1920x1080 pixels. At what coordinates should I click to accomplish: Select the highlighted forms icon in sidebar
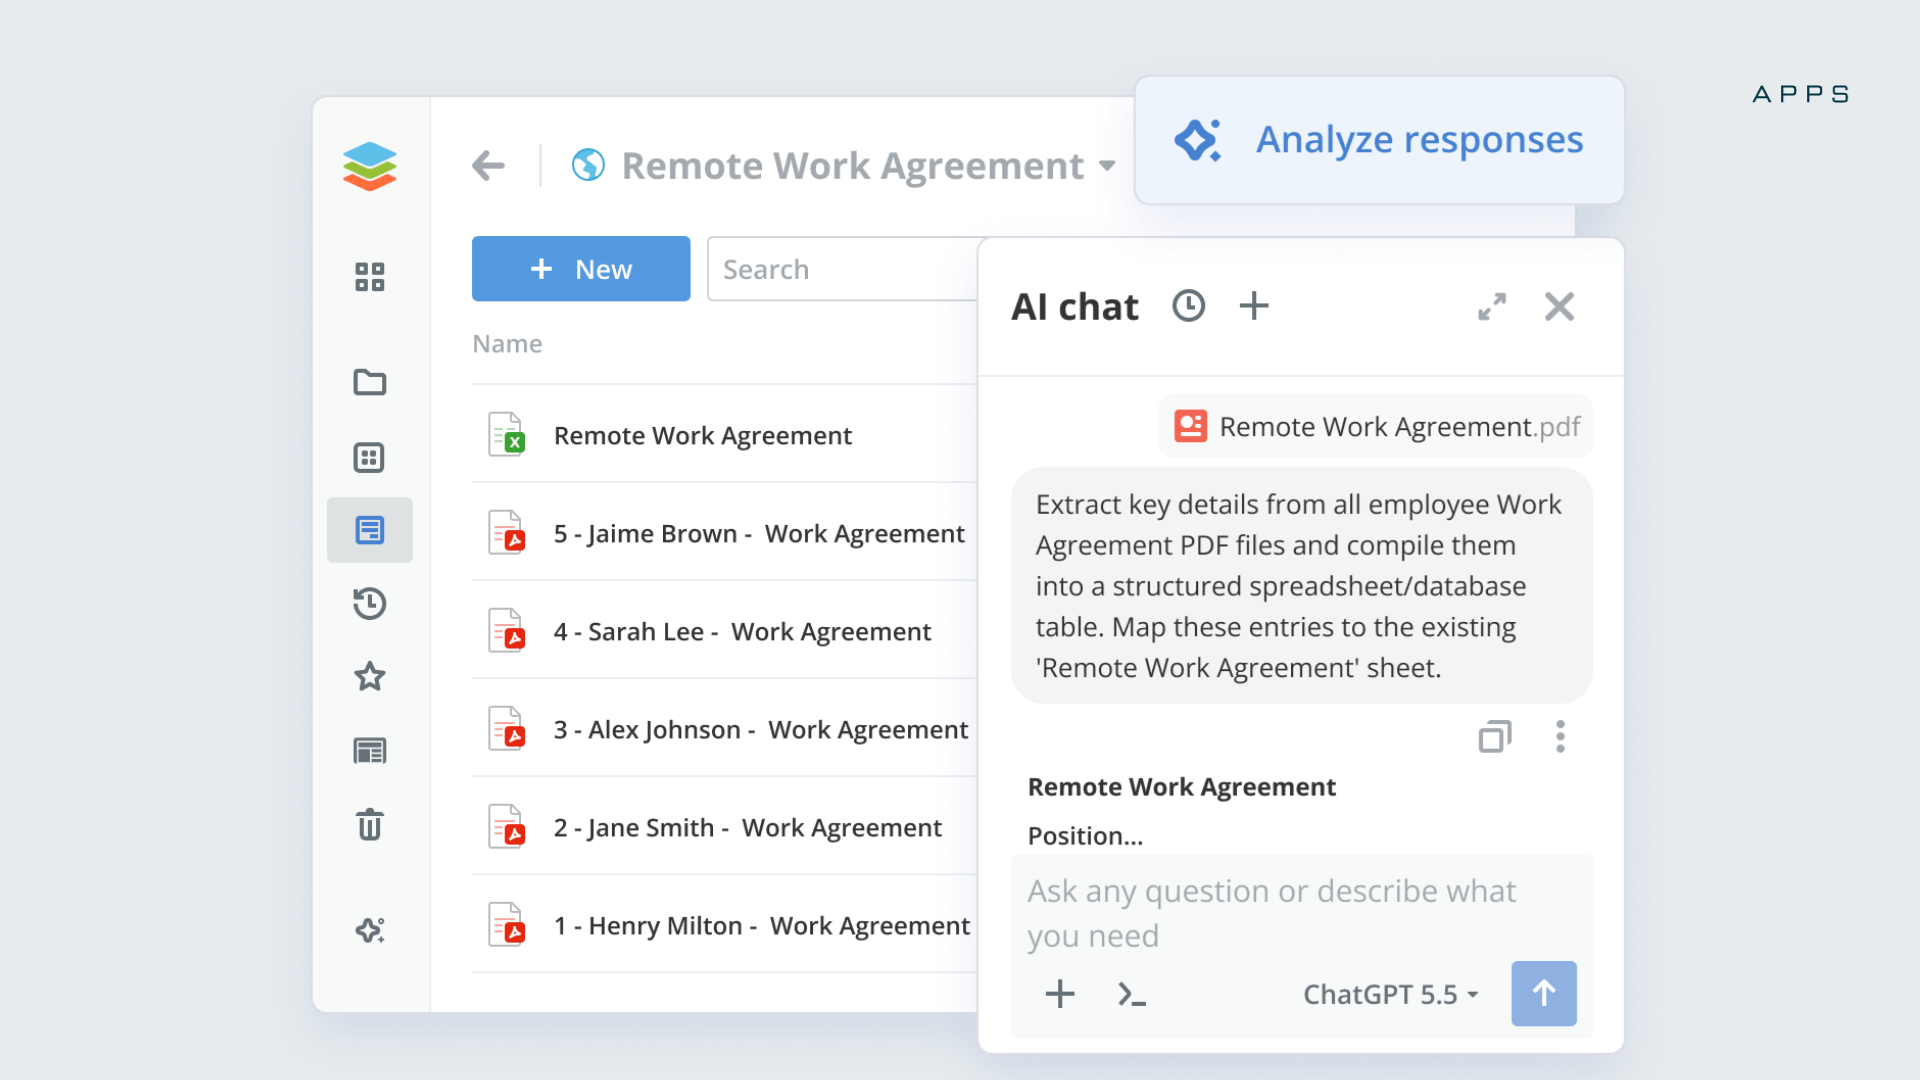[x=369, y=530]
